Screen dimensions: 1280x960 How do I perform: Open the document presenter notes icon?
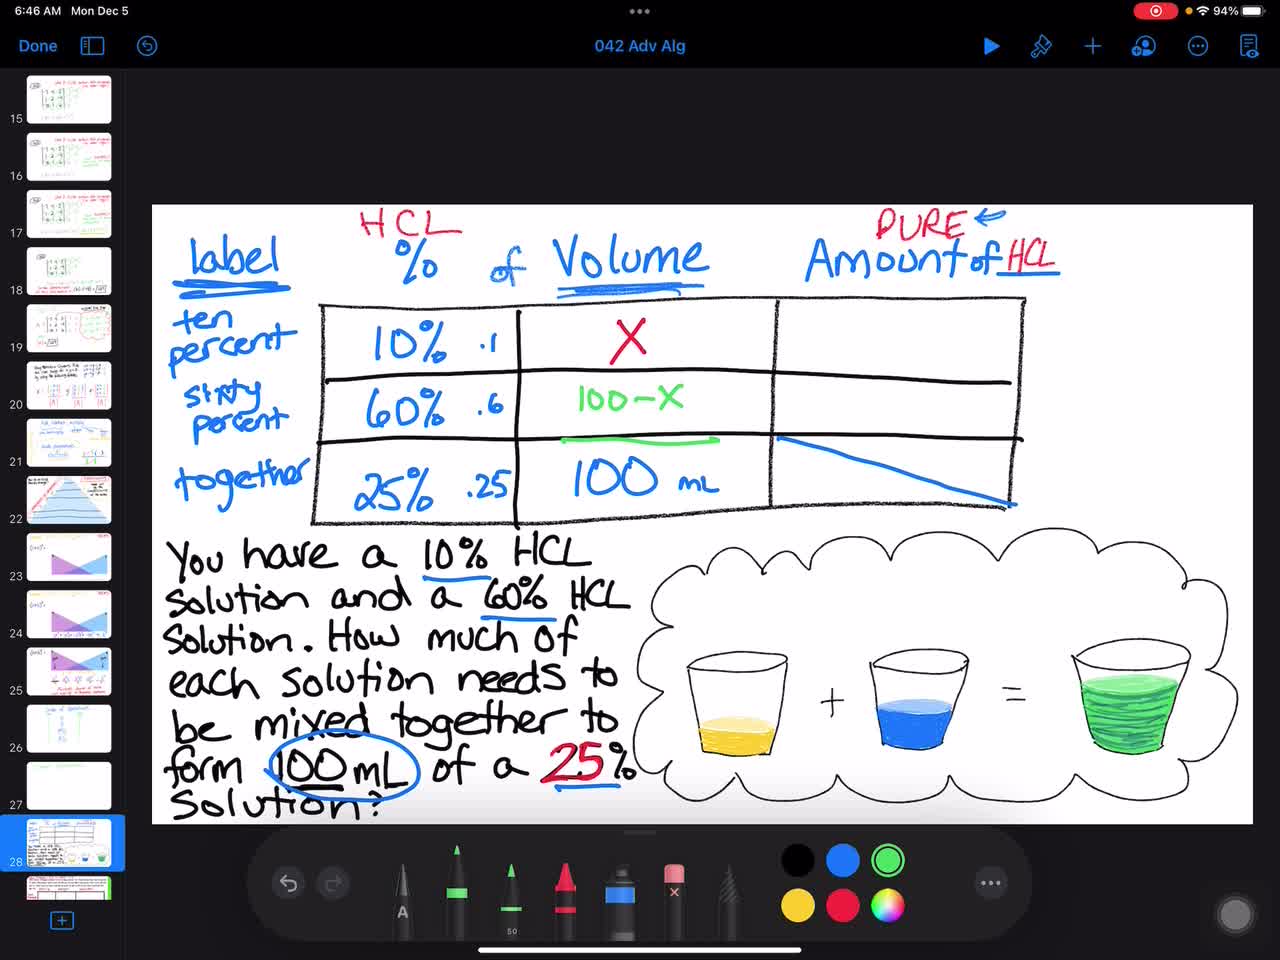pos(1249,46)
